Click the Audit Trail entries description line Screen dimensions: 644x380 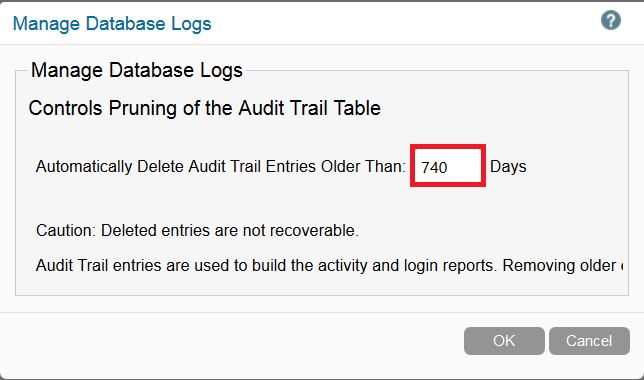pyautogui.click(x=330, y=266)
